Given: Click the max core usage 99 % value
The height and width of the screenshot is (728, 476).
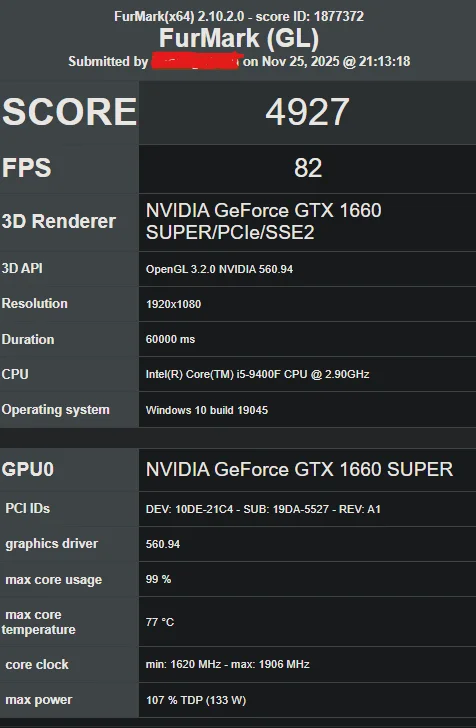Looking at the screenshot, I should (158, 579).
